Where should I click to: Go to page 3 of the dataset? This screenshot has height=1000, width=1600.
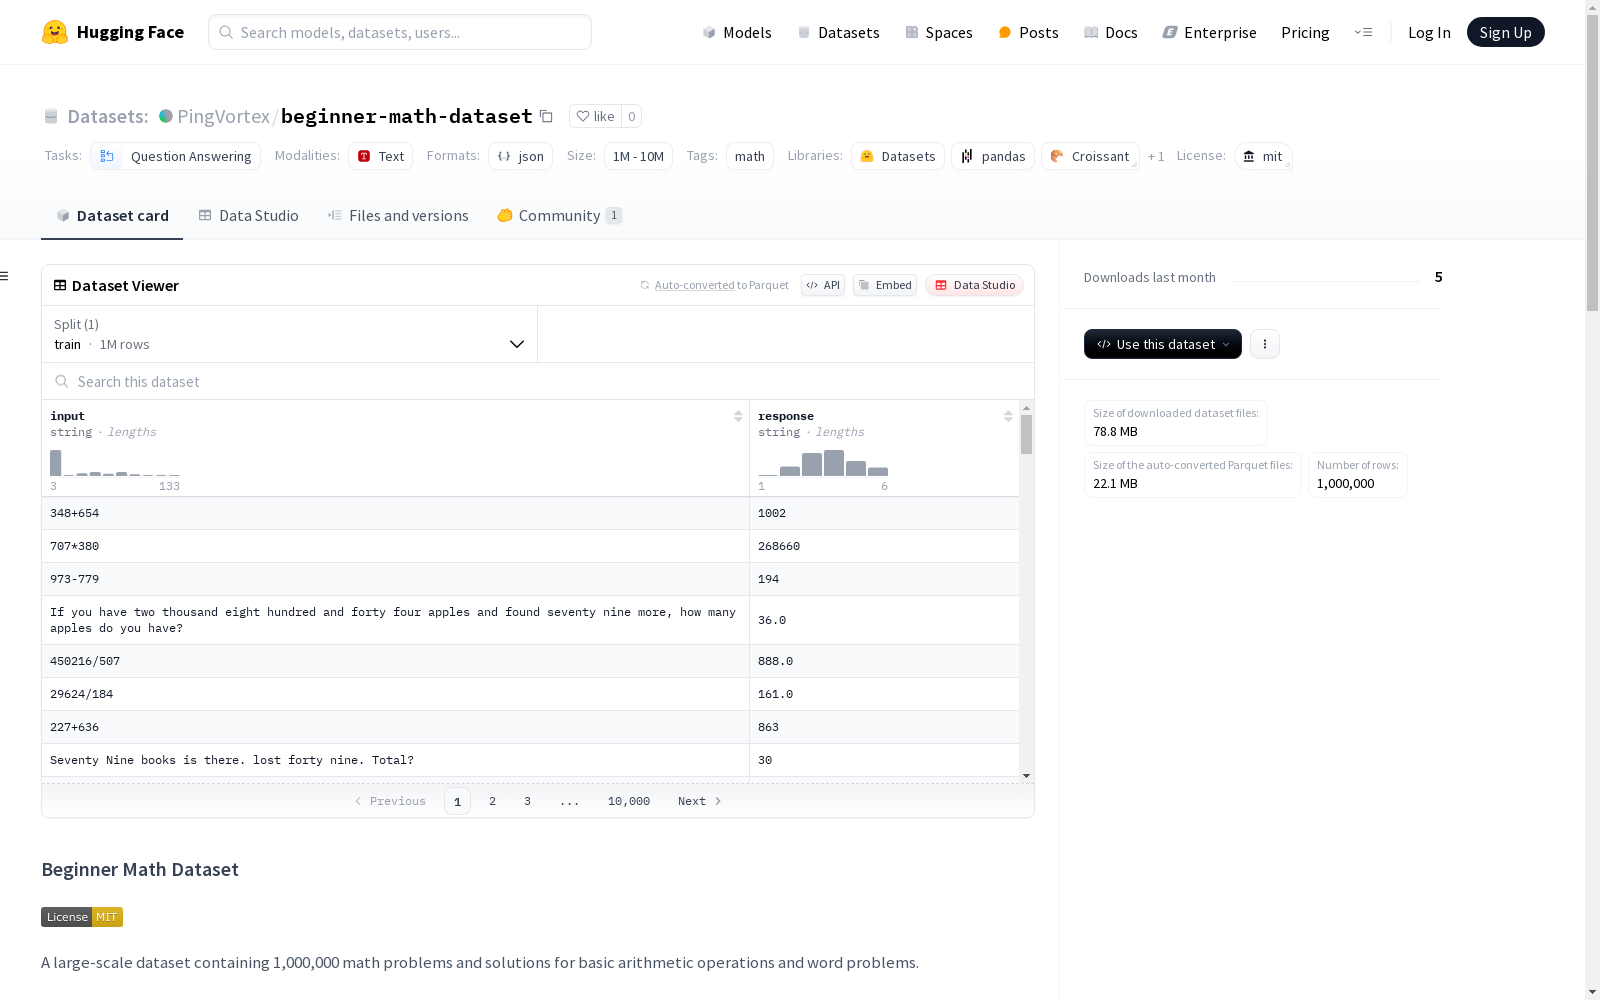[527, 801]
